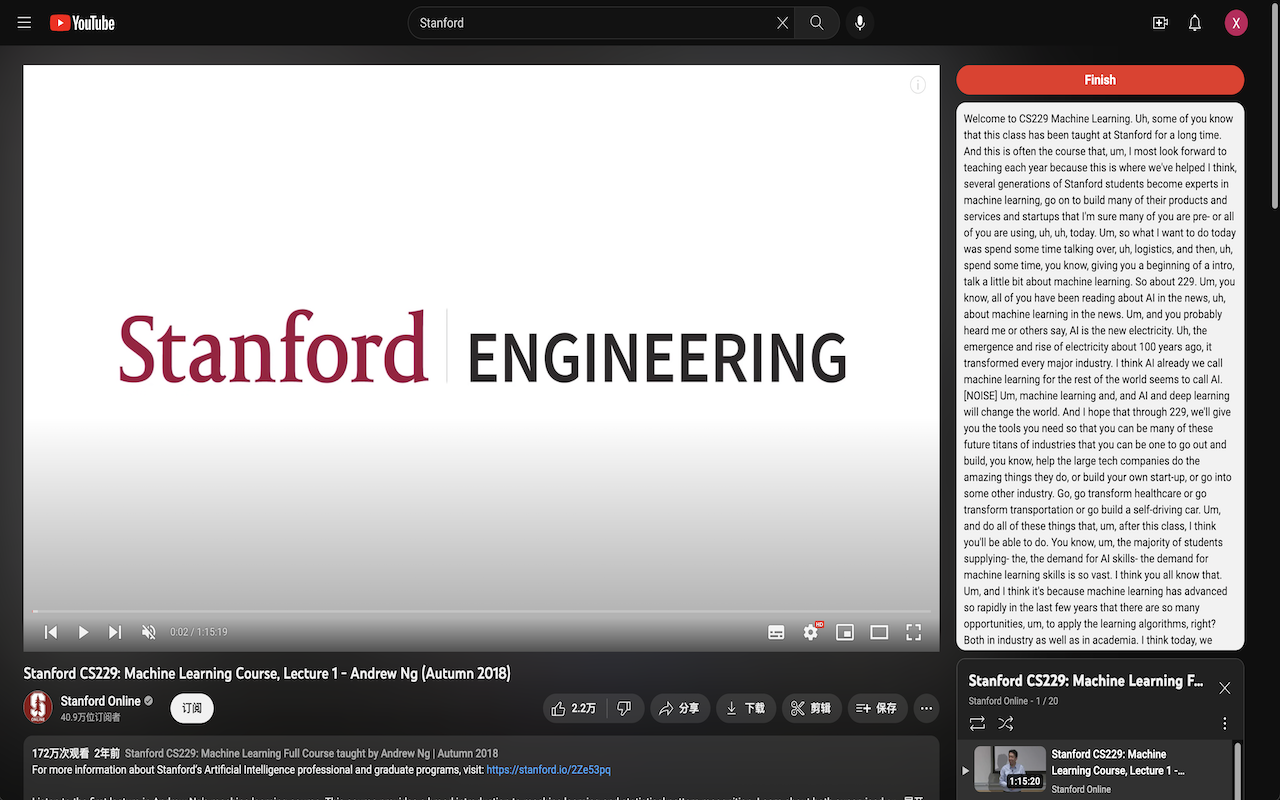1280x800 pixels.
Task: Open playlist options three-dot menu
Action: 1225,723
